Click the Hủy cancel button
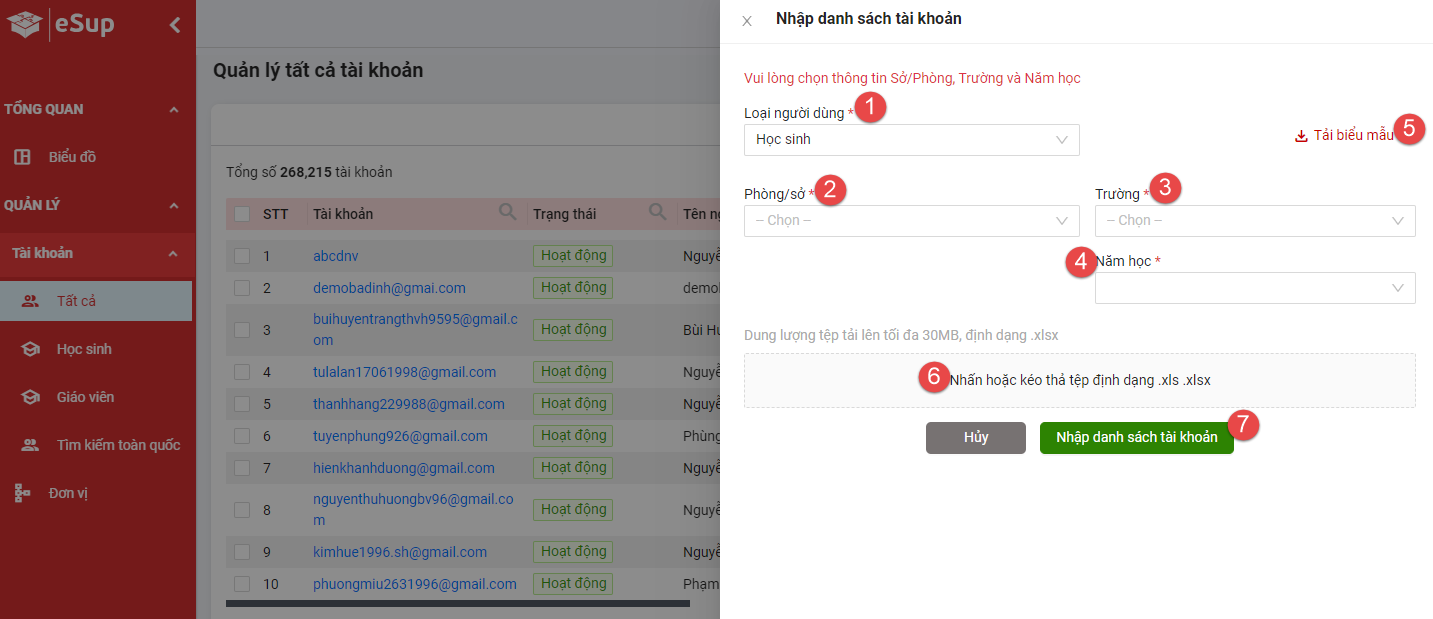The image size is (1433, 619). click(975, 438)
